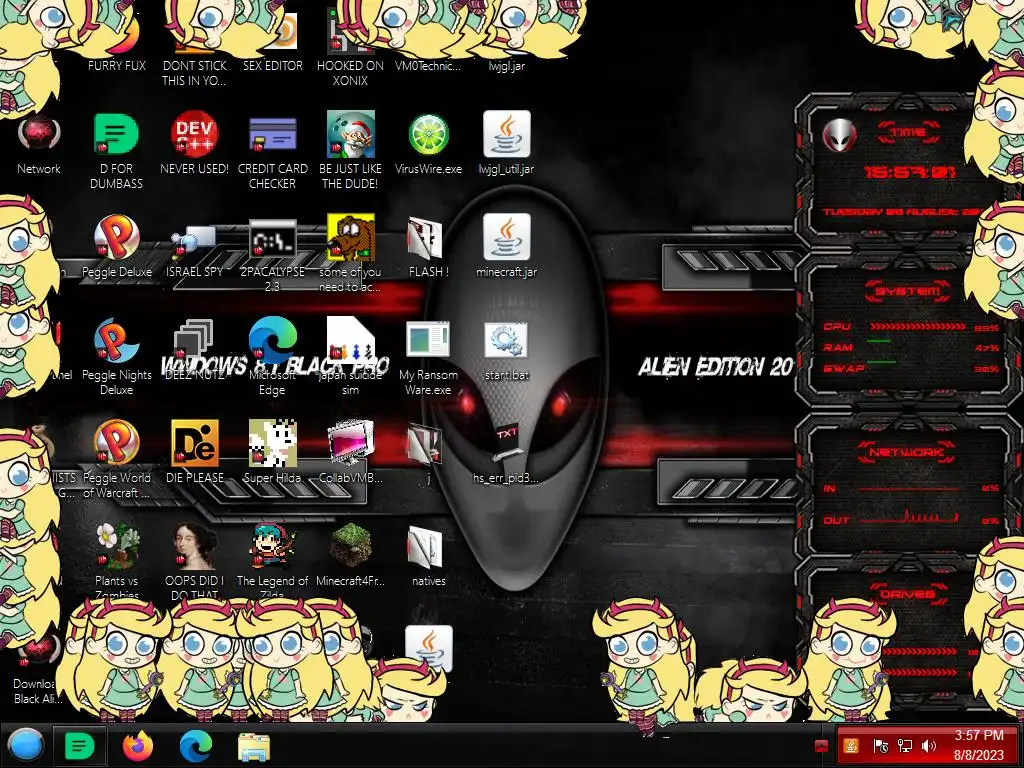
Task: Launch the NEVER USED! Dev-C++ icon
Action: (194, 134)
